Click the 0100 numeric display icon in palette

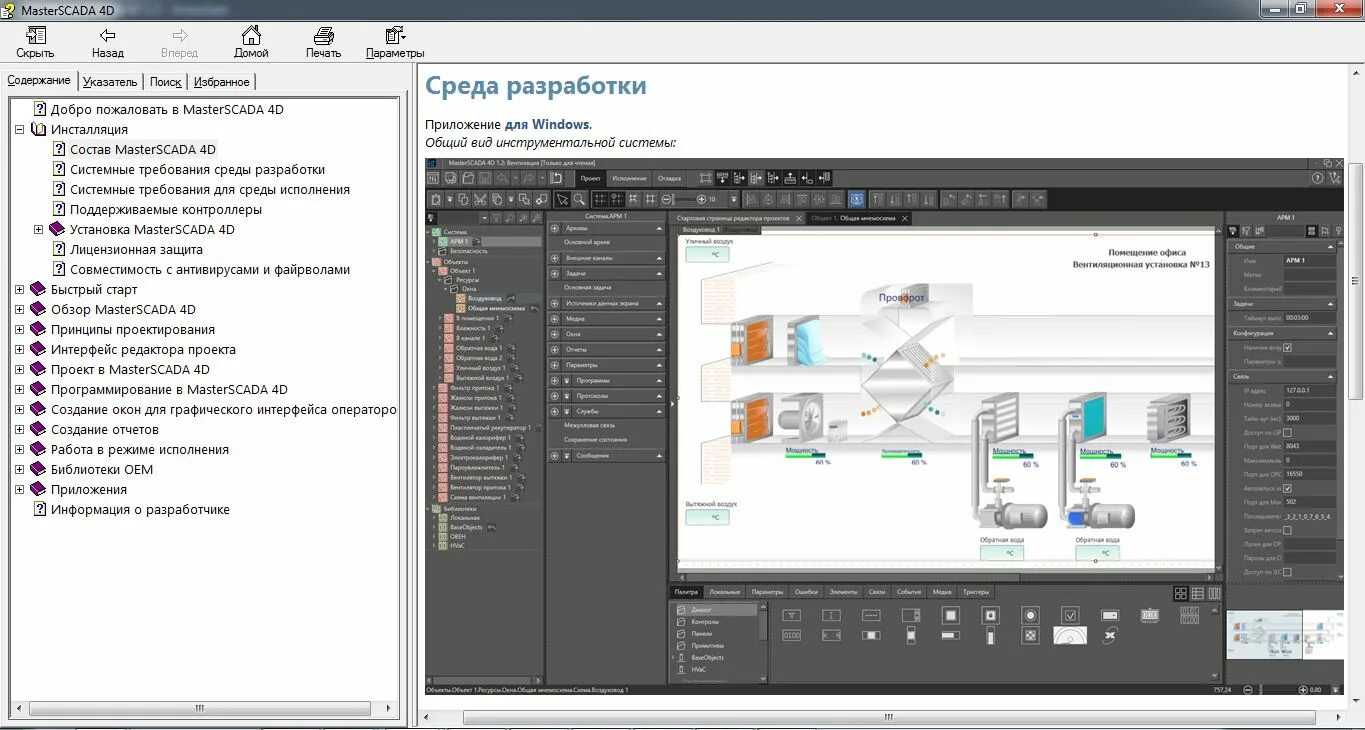point(791,635)
